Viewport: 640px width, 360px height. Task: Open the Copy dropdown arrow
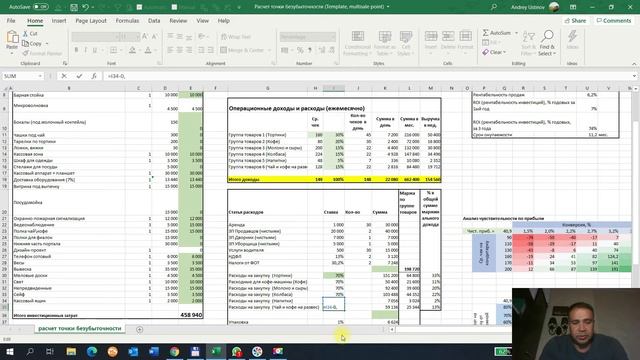point(47,43)
